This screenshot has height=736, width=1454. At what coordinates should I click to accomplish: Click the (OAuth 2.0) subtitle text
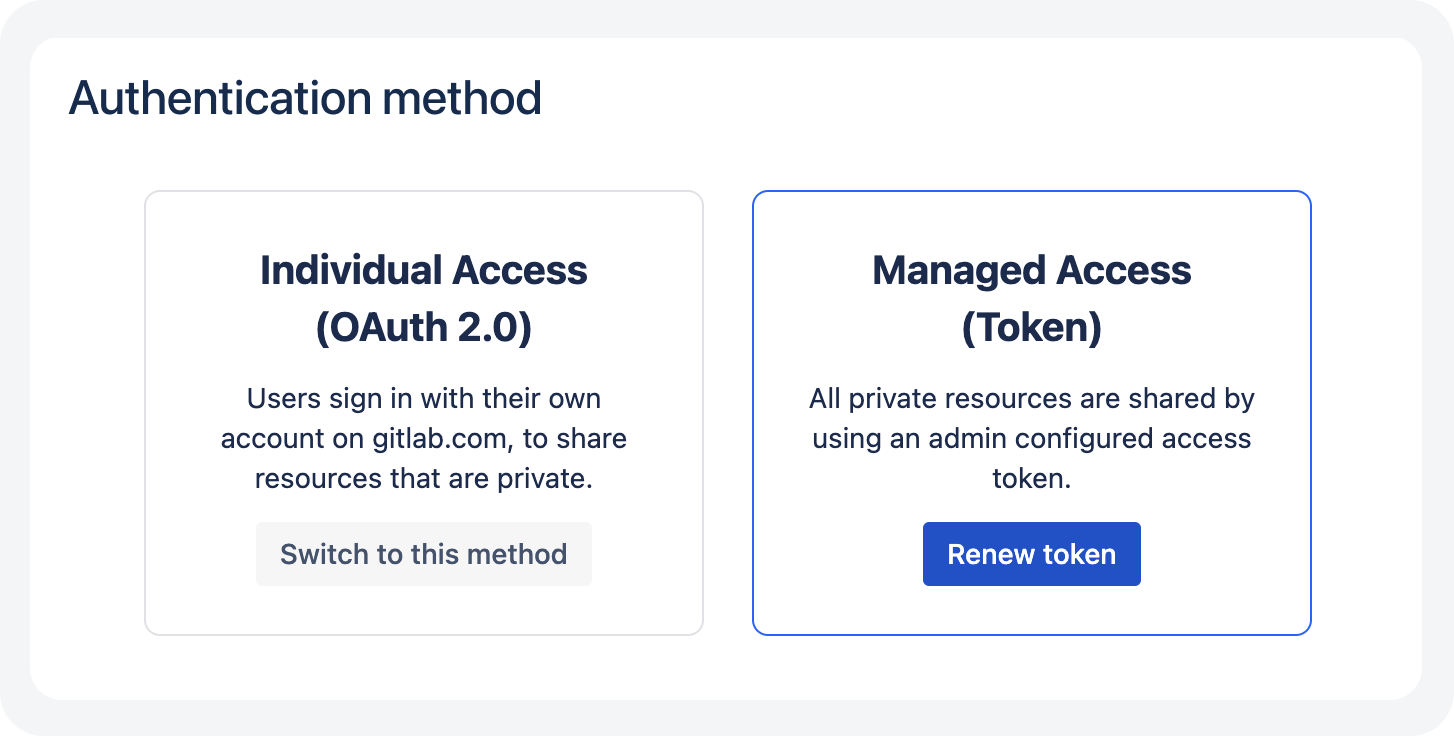click(424, 328)
